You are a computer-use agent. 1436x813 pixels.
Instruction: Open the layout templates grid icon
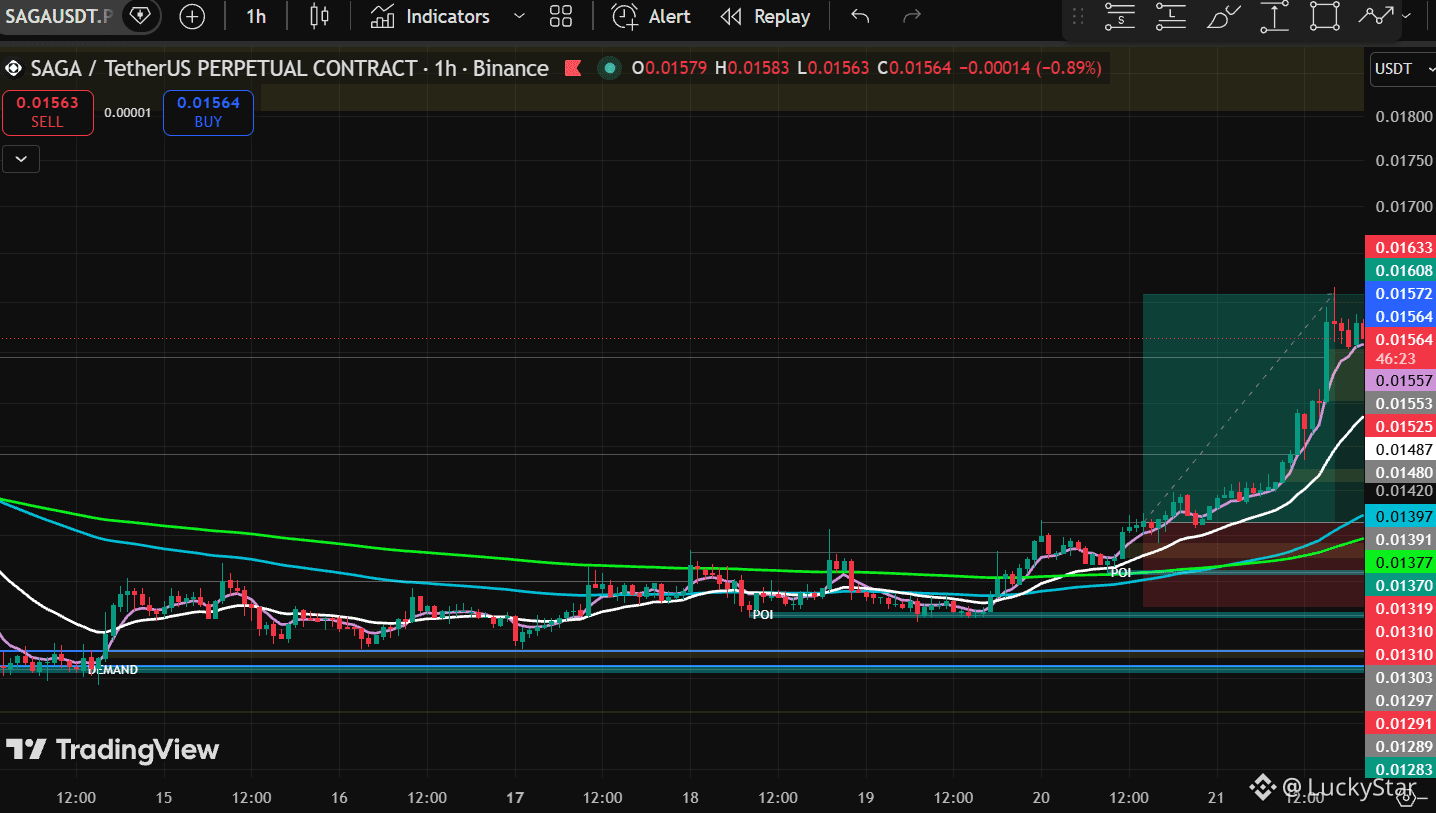pyautogui.click(x=561, y=16)
